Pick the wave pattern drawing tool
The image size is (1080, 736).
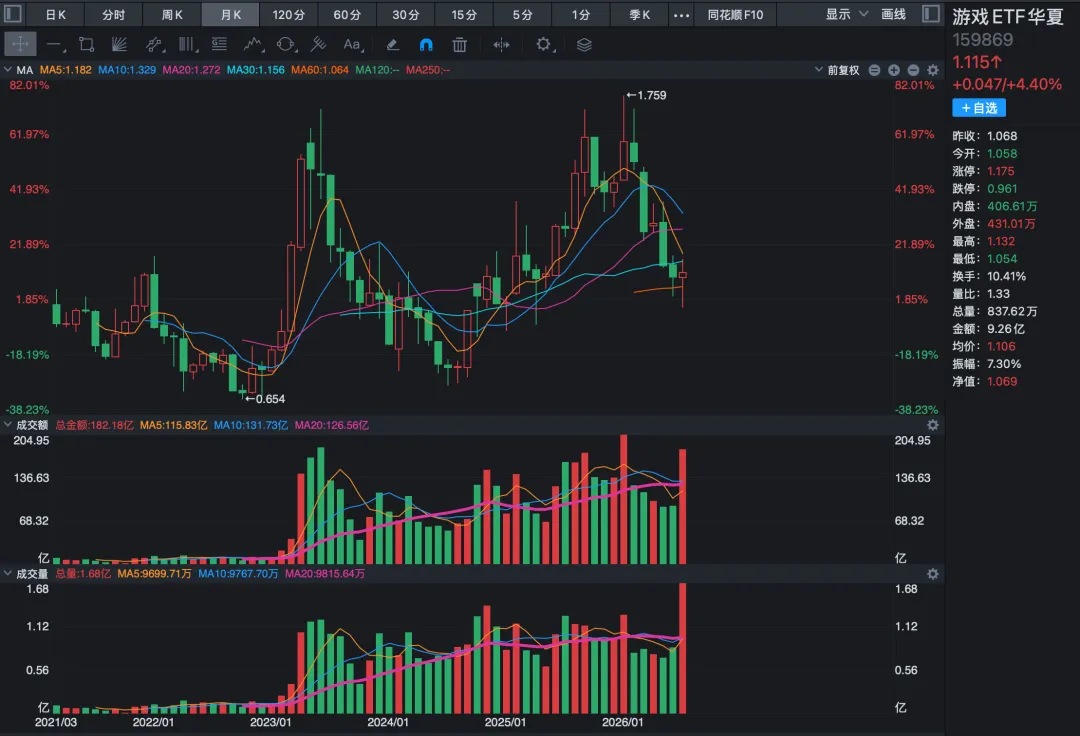[253, 45]
